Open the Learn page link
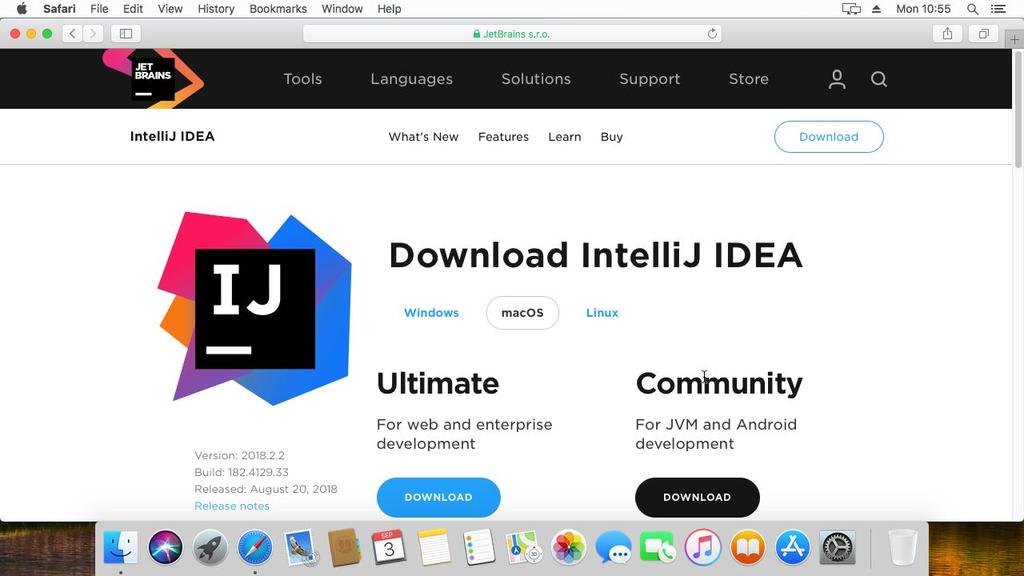The height and width of the screenshot is (576, 1024). (564, 136)
